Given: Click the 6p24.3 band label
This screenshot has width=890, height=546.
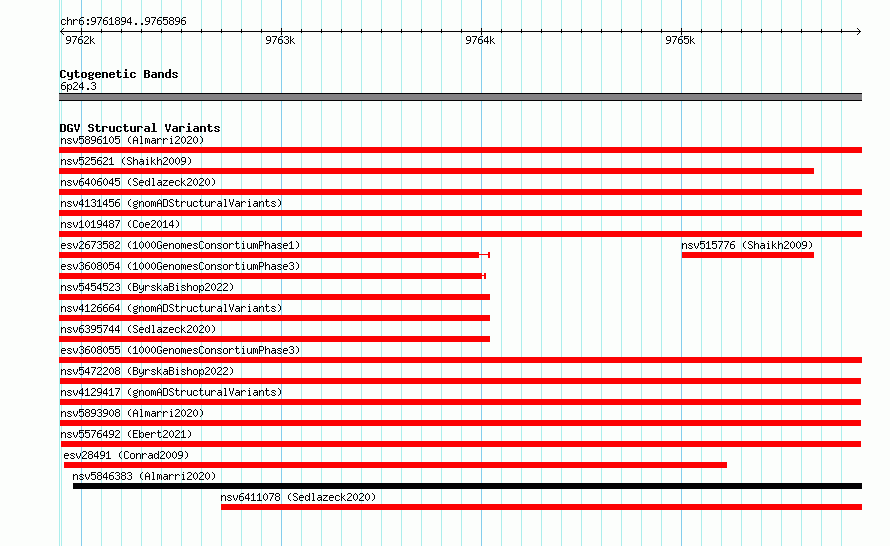Looking at the screenshot, I should tap(78, 86).
